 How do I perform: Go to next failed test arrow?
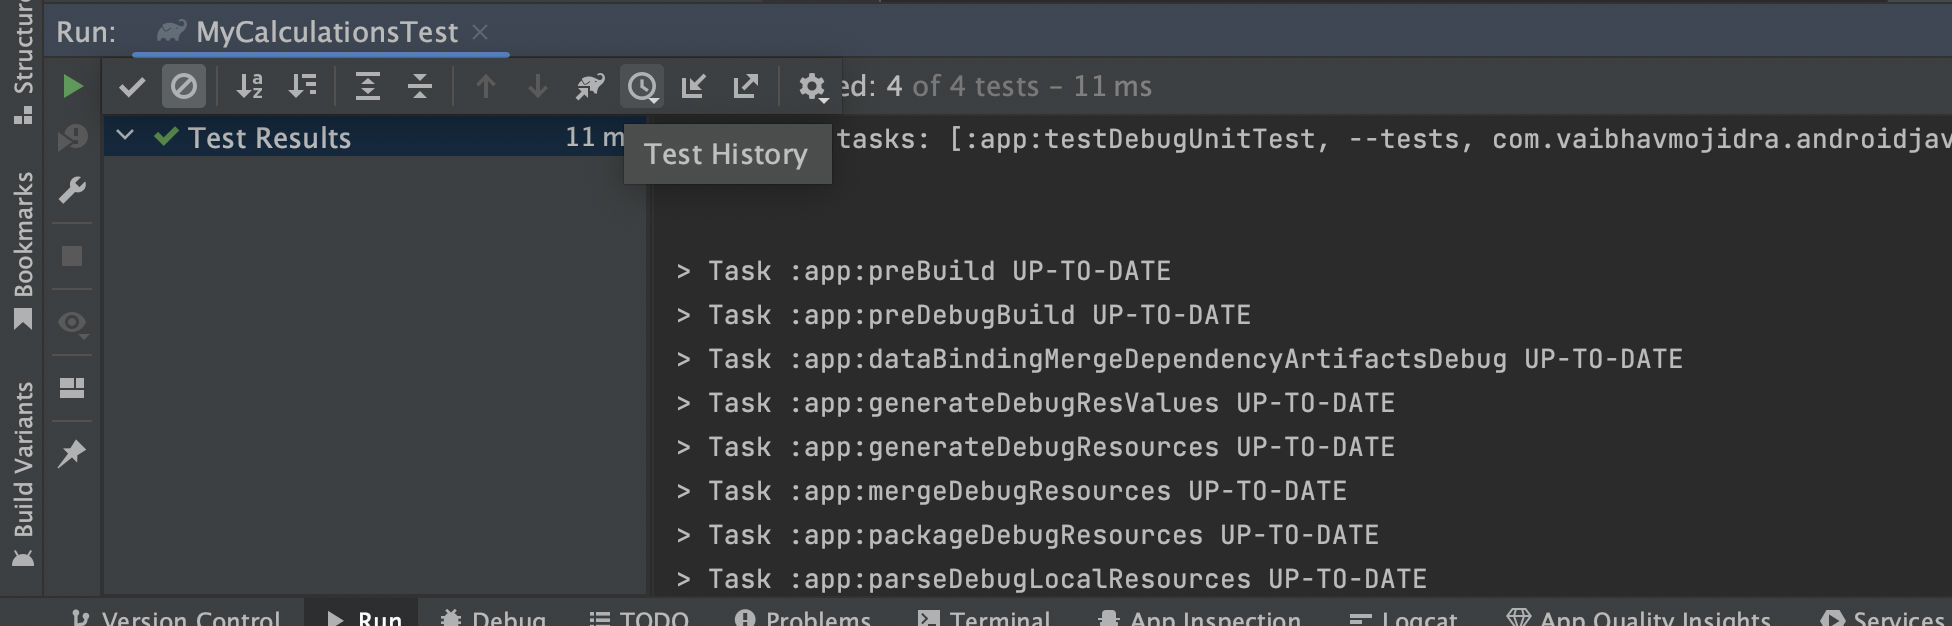[538, 87]
